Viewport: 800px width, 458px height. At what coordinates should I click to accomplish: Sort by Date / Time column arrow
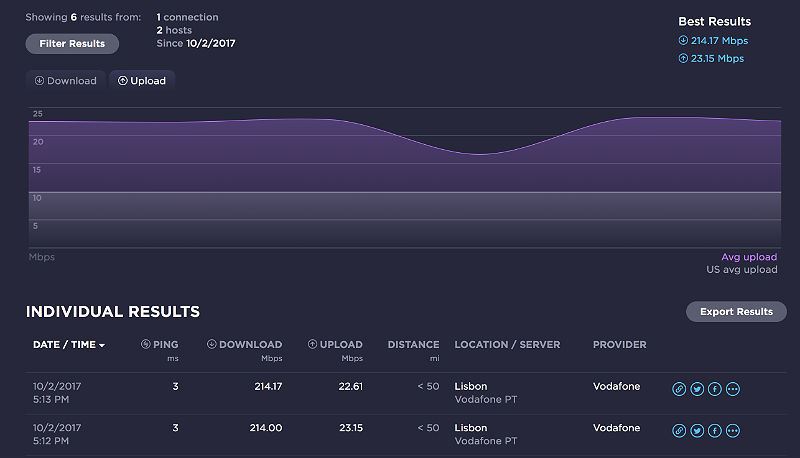coord(102,345)
